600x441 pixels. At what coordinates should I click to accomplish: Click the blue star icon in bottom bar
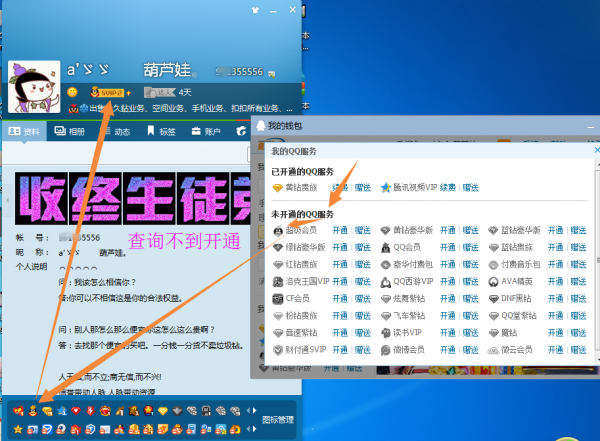coord(62,411)
